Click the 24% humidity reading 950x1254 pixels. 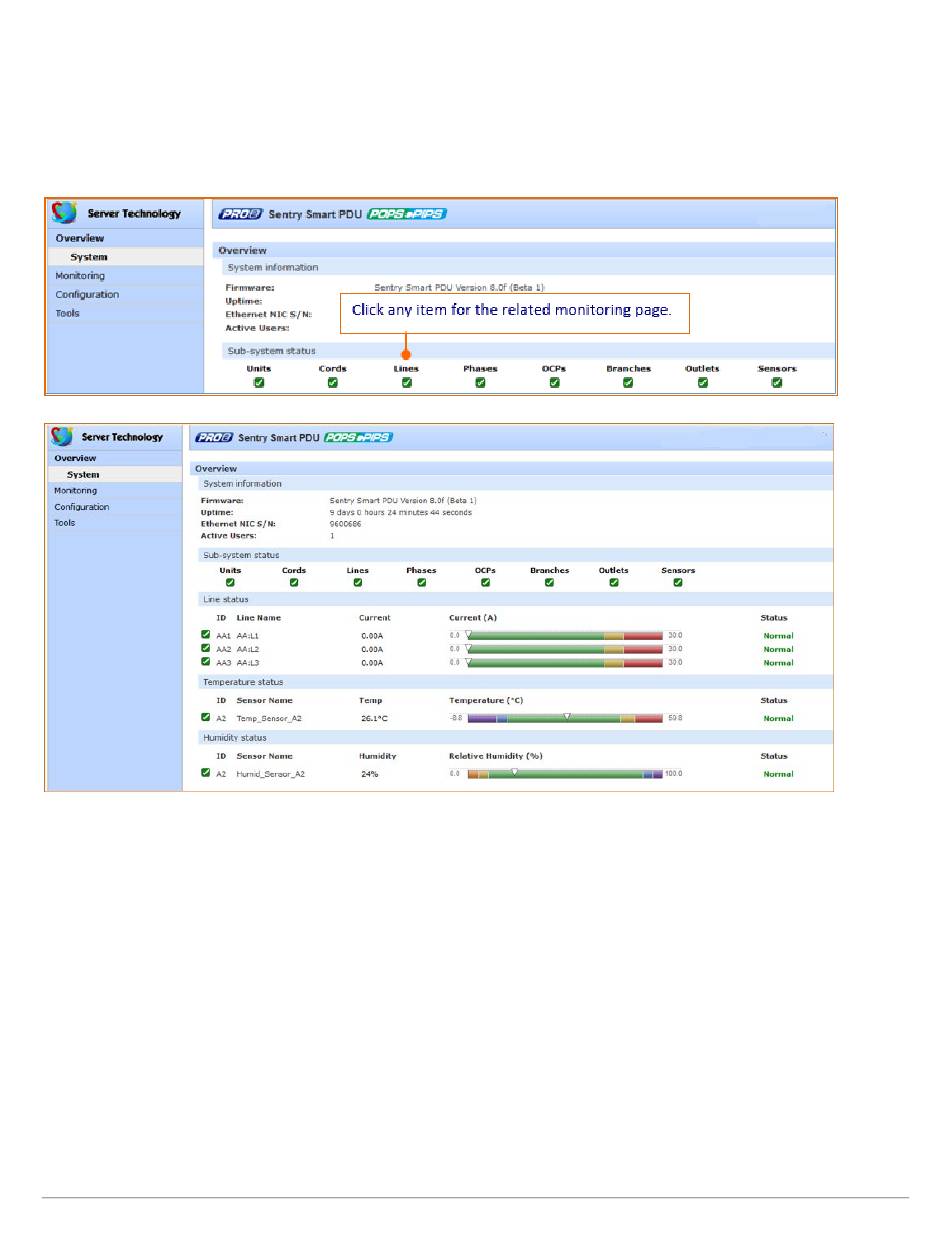[370, 774]
